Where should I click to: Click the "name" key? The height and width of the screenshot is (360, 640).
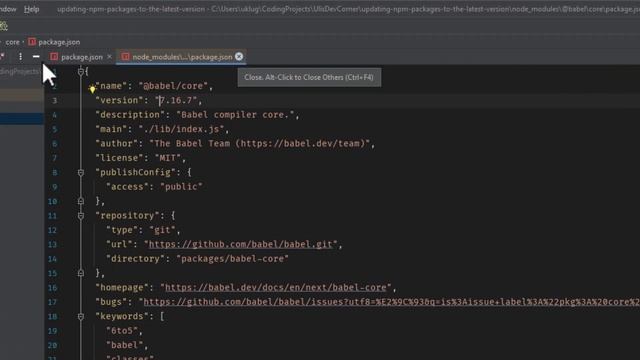[111, 86]
